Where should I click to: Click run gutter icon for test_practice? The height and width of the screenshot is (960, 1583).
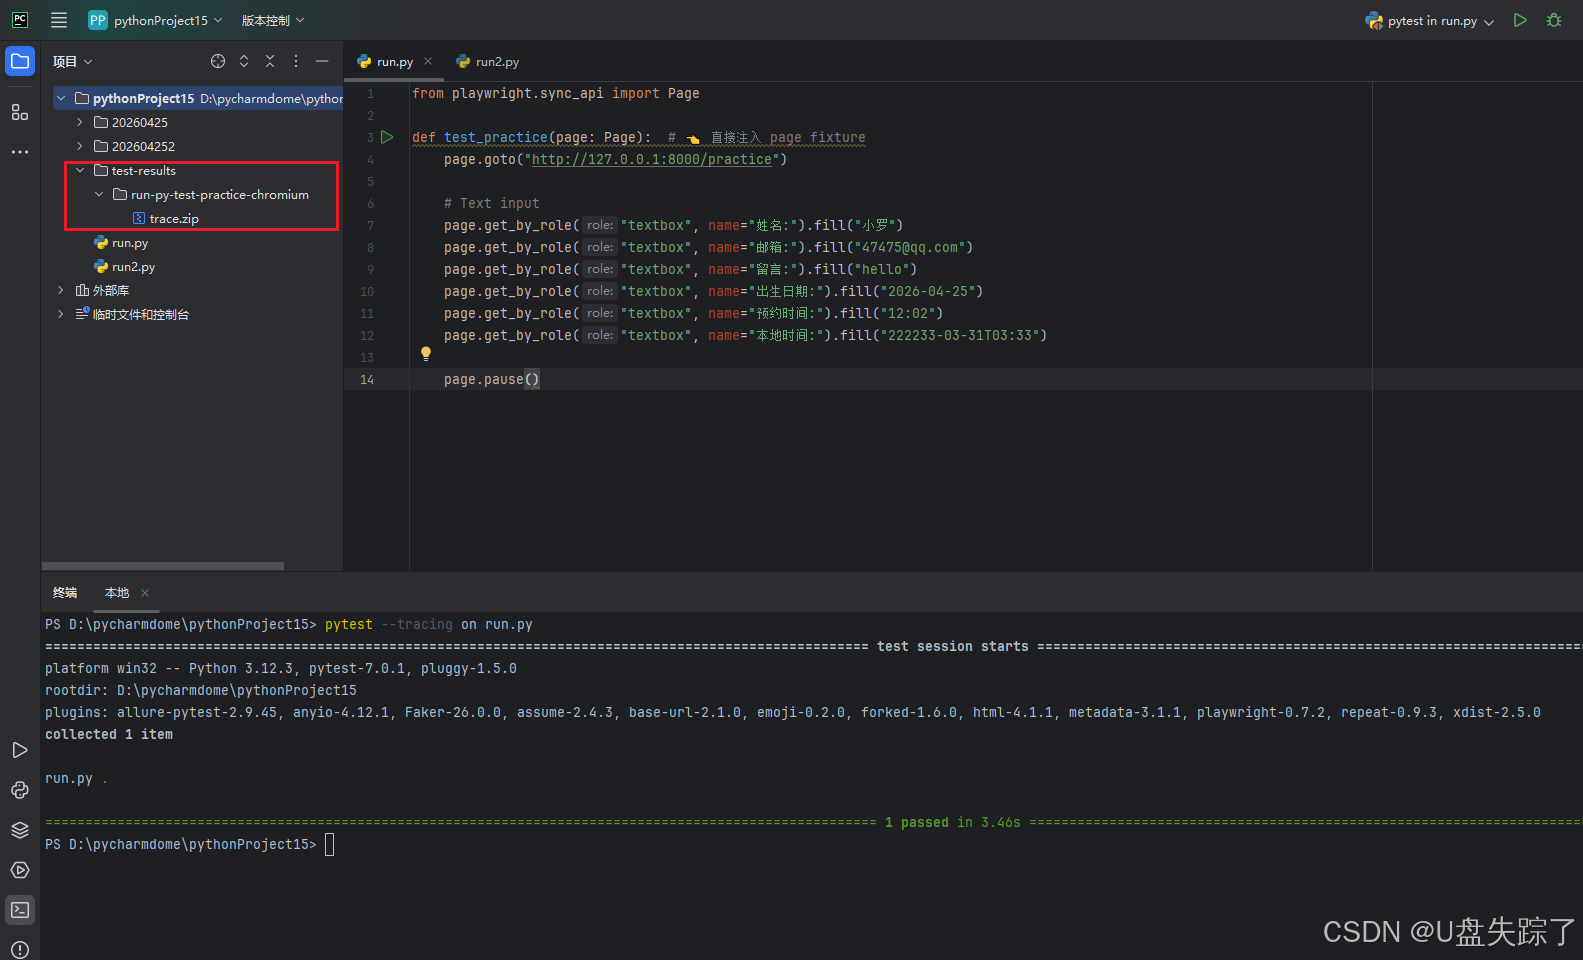[x=387, y=137]
